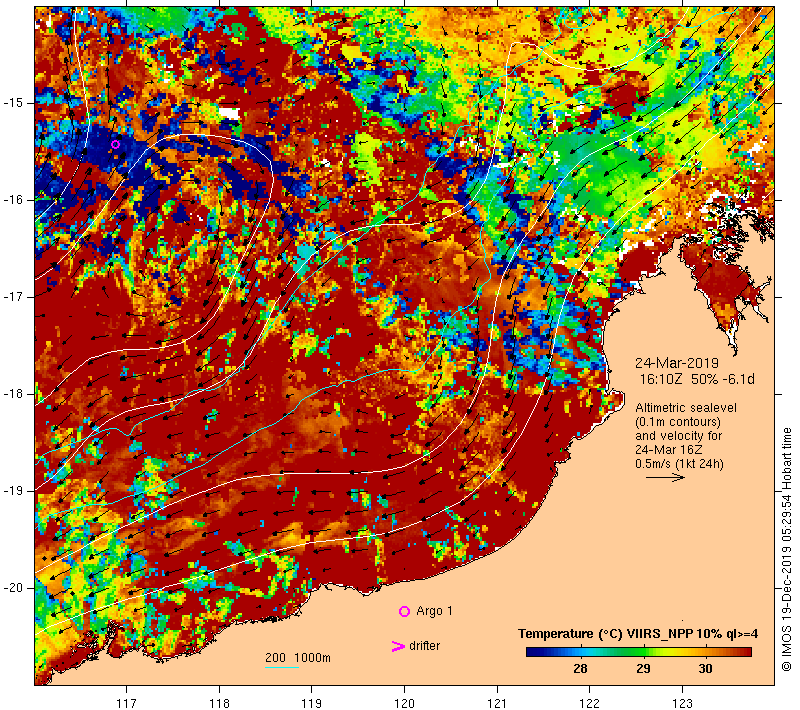The height and width of the screenshot is (710, 800).
Task: Click the 'and velocity for' caption line
Action: (x=679, y=436)
